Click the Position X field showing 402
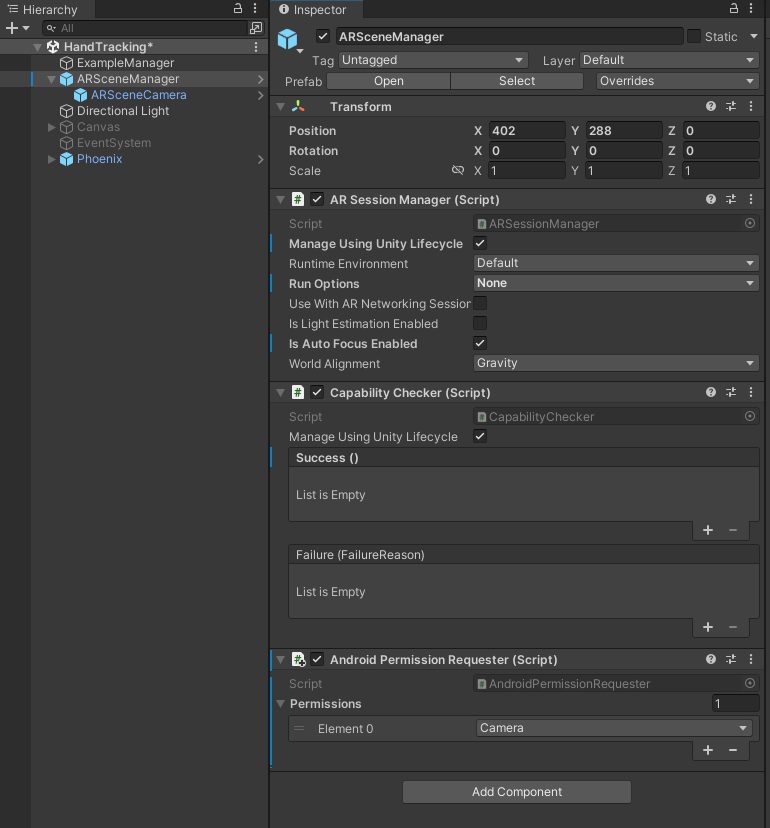Image resolution: width=770 pixels, height=828 pixels. [x=527, y=130]
